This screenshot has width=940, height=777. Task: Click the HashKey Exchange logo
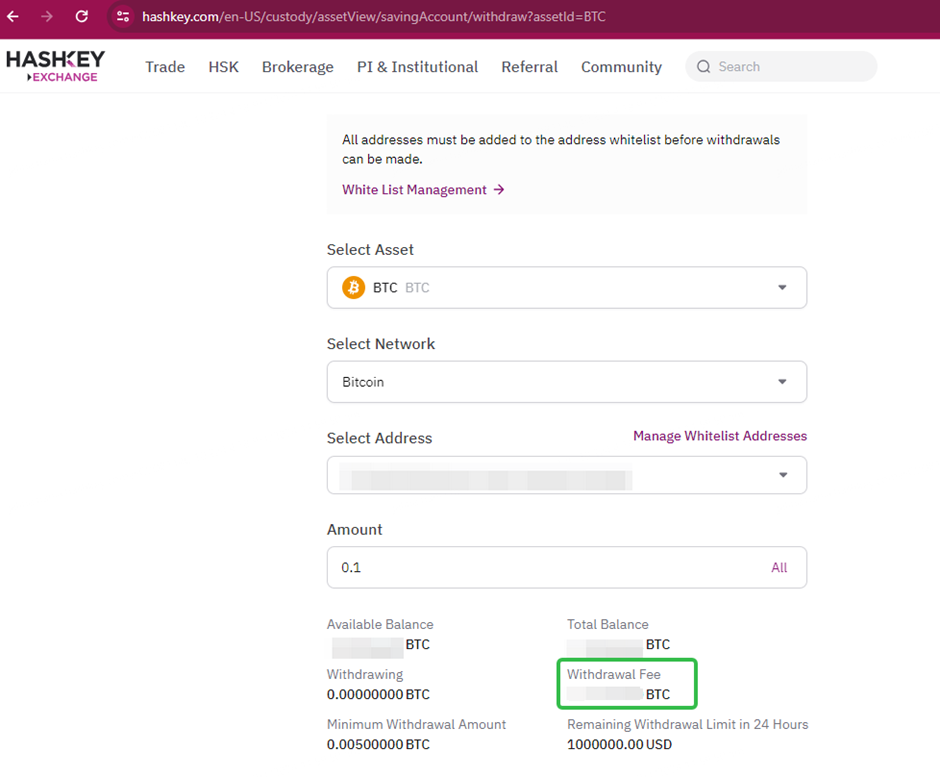point(55,65)
